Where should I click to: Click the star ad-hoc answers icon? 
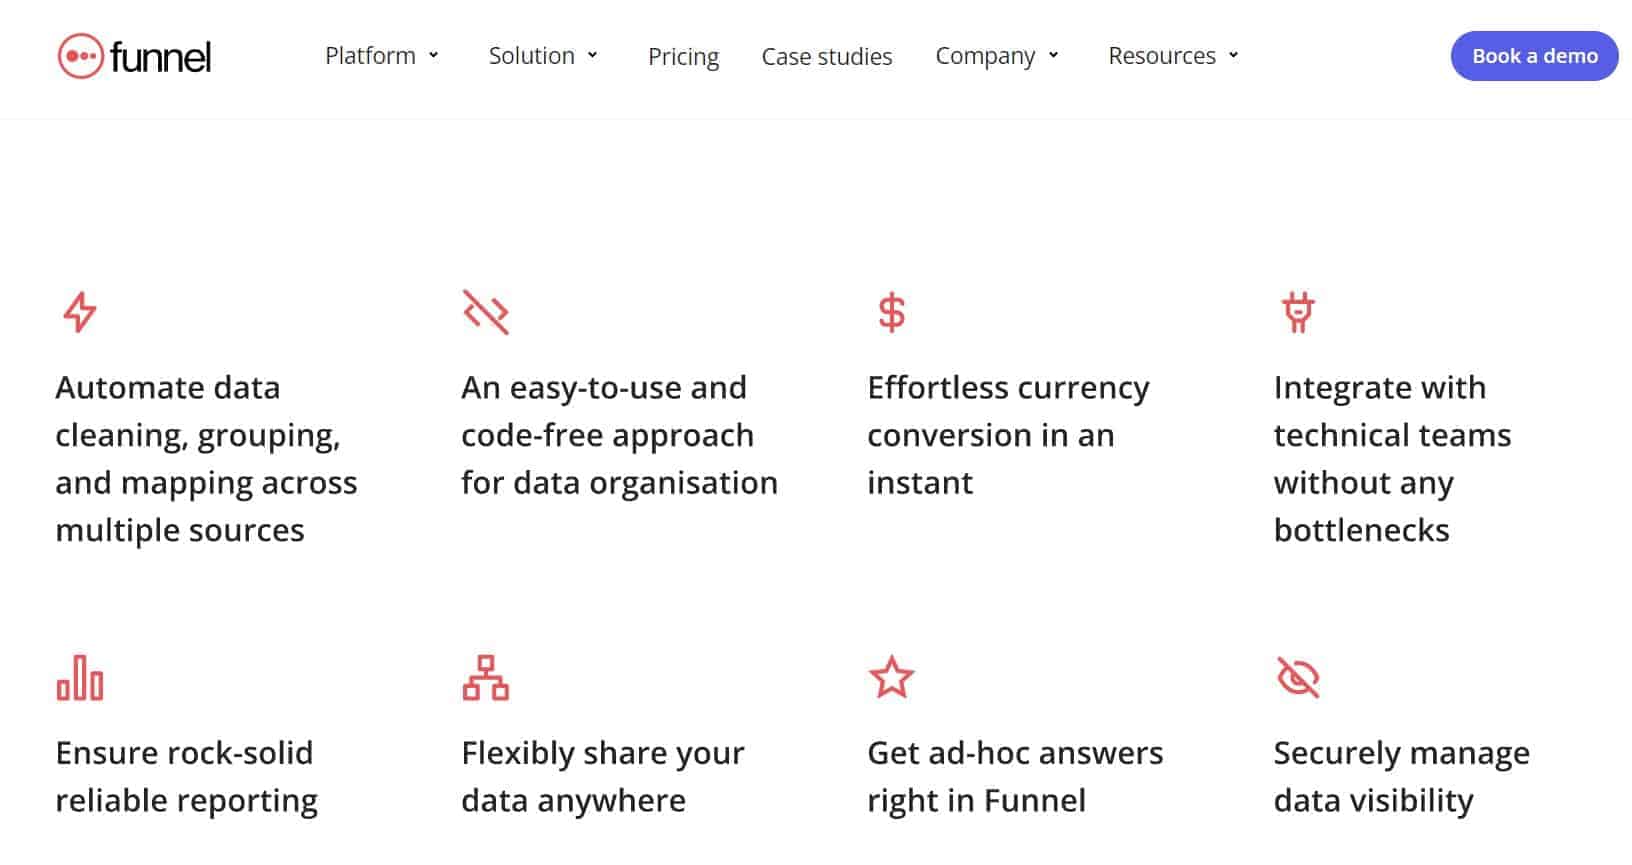891,678
